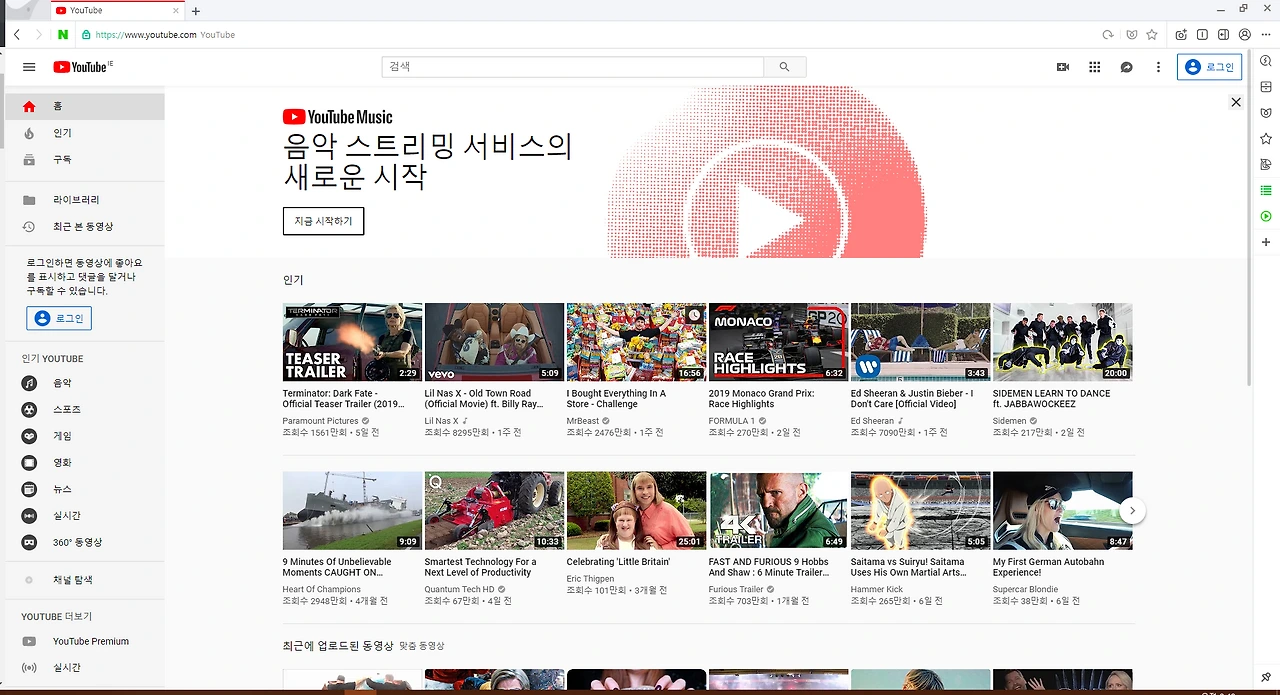The height and width of the screenshot is (695, 1280).
Task: Click the browser address bar URL
Action: coord(146,34)
